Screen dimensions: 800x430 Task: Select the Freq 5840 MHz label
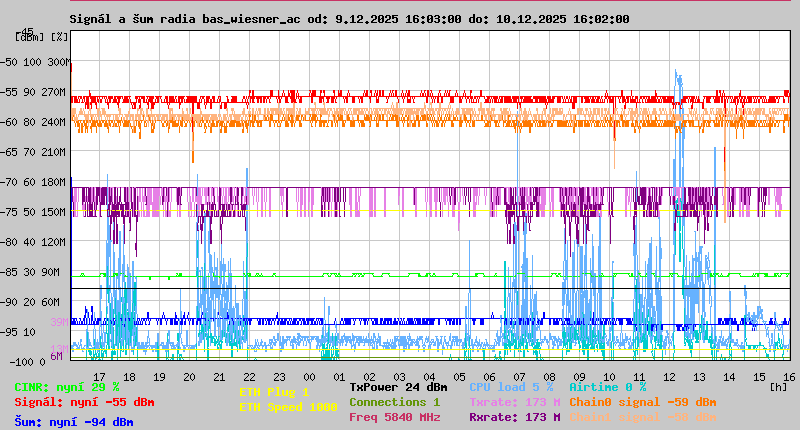click(394, 417)
